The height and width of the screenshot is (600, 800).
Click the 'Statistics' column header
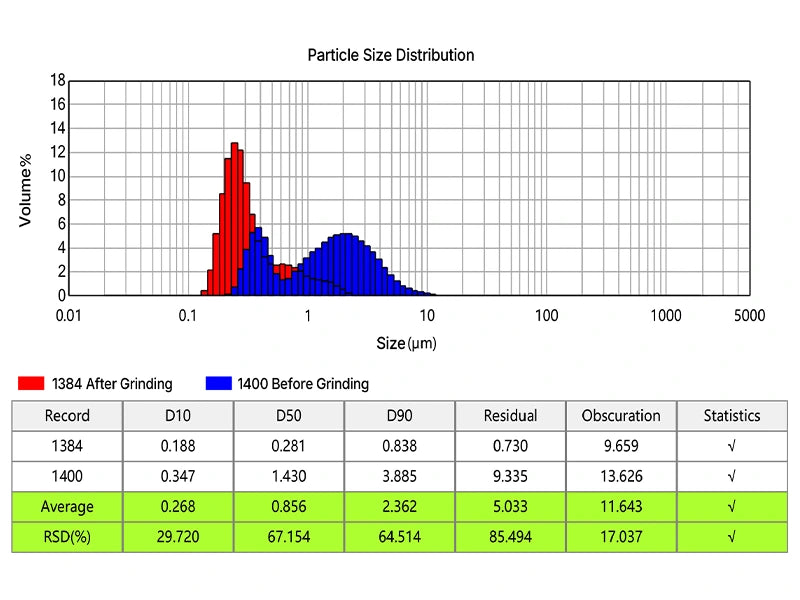[x=732, y=416]
